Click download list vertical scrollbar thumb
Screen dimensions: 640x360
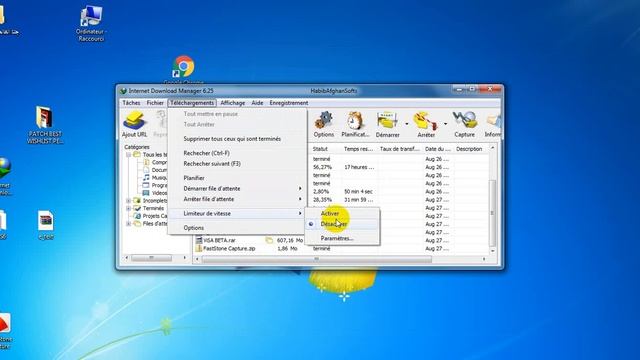pos(492,213)
